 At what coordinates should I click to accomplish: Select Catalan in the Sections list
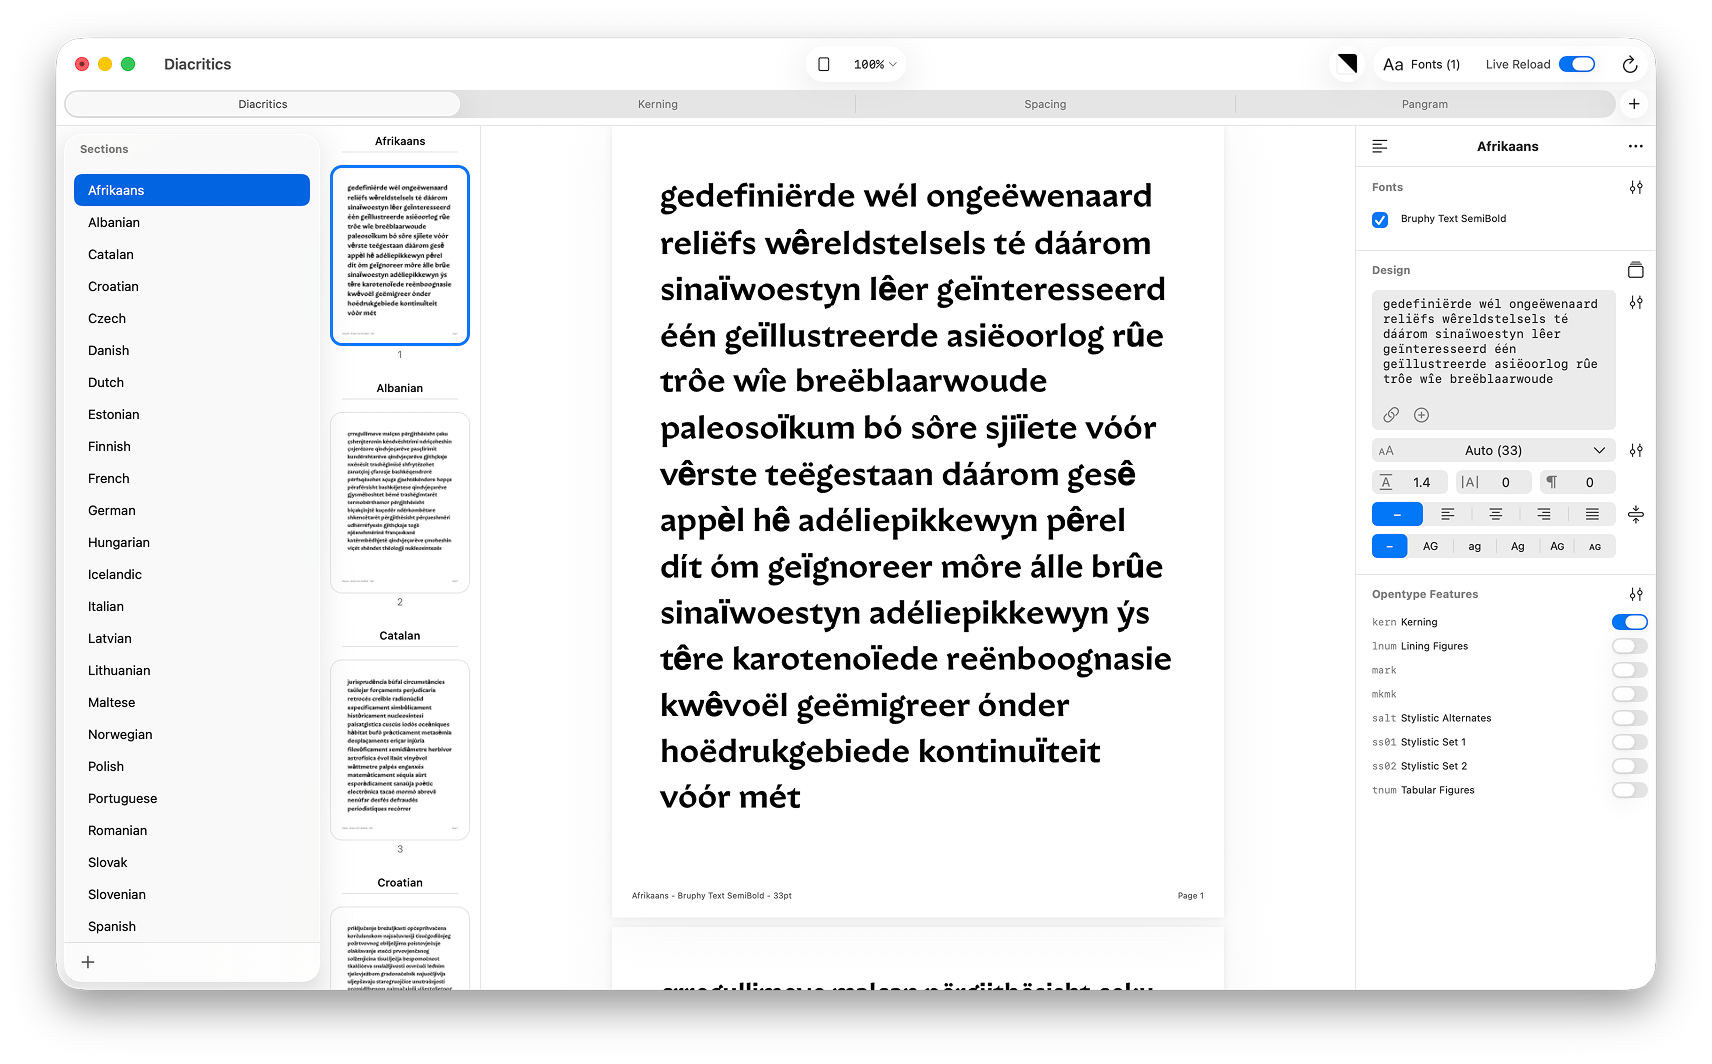click(x=192, y=254)
